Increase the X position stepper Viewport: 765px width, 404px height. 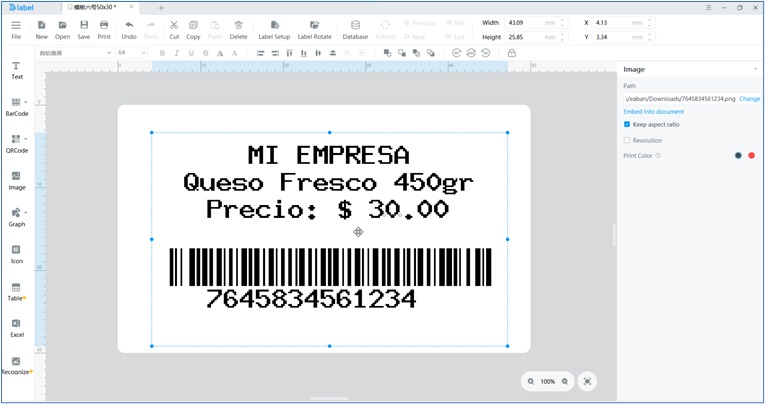(650, 20)
